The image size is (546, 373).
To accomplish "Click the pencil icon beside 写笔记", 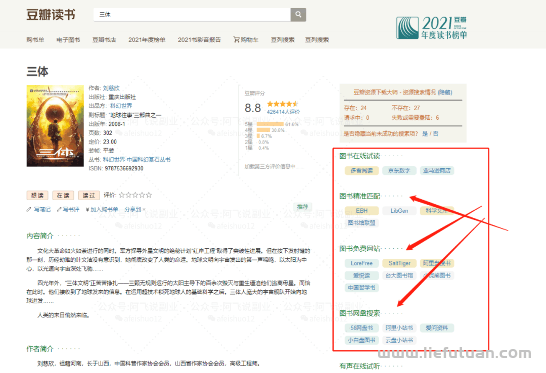I will [x=29, y=210].
